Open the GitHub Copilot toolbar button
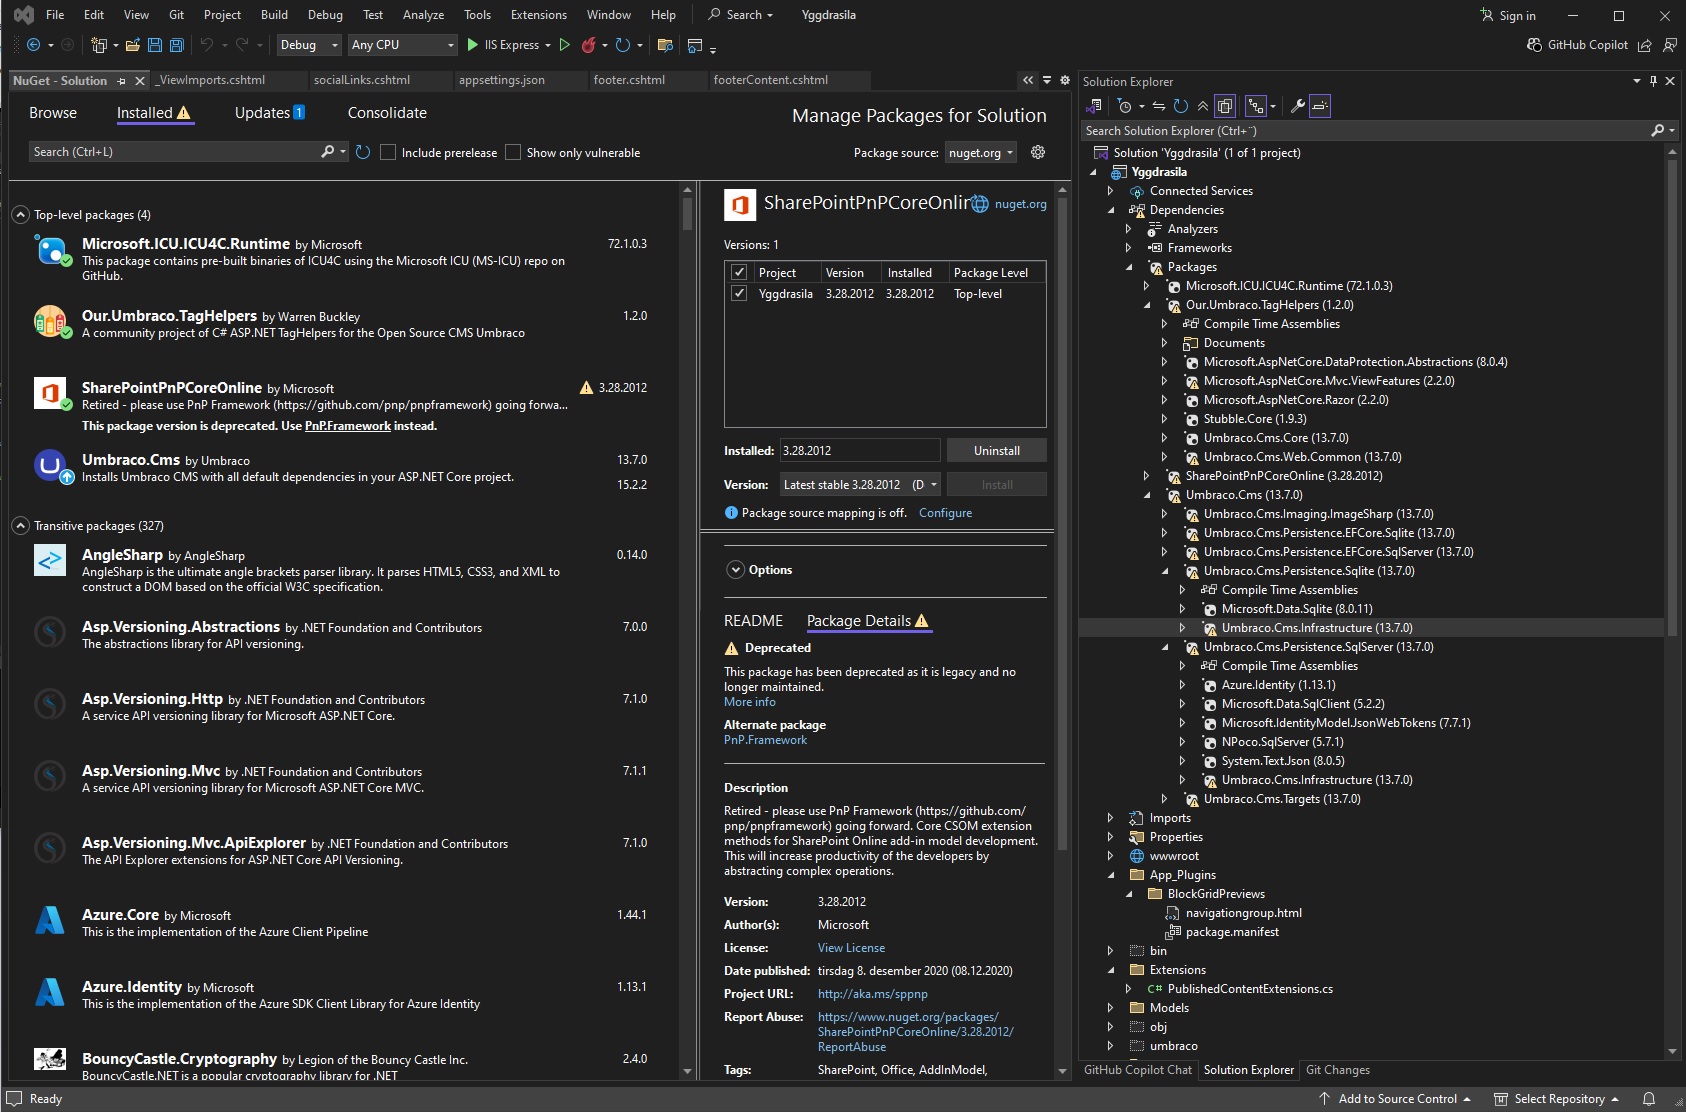1686x1112 pixels. (1578, 45)
